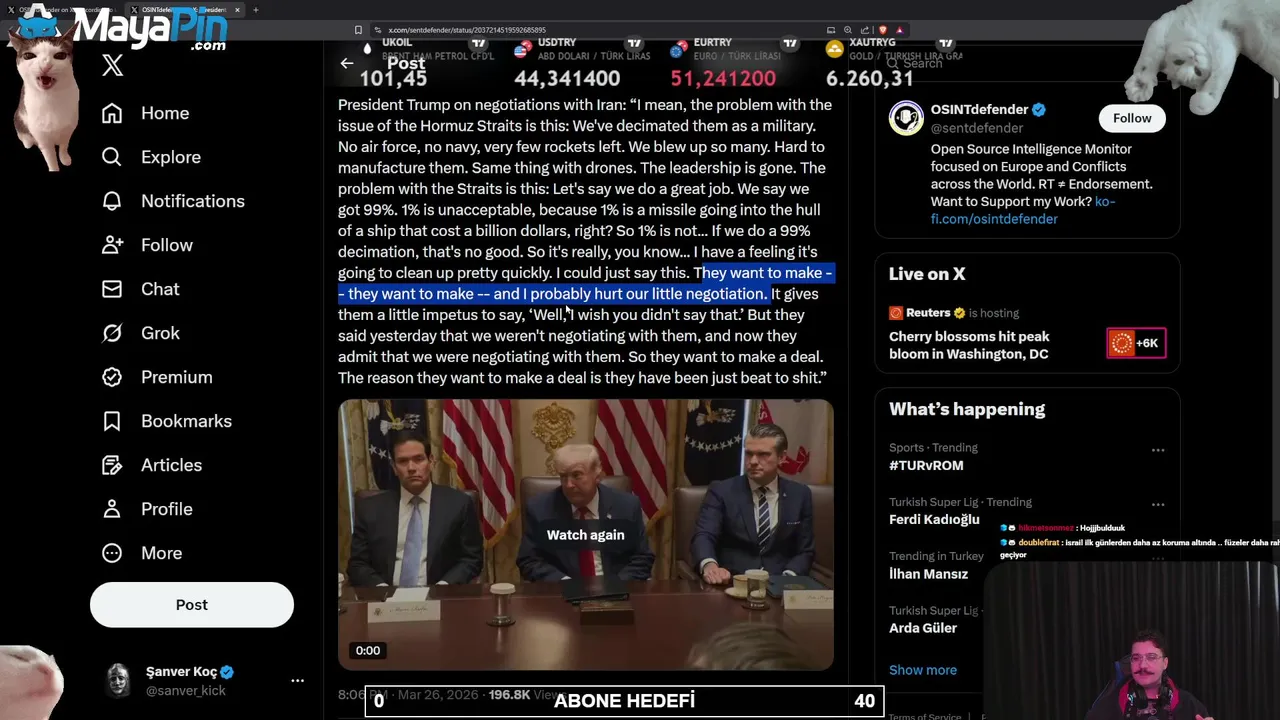Click the X logo in the sidebar
Image resolution: width=1280 pixels, height=720 pixels.
click(x=112, y=66)
